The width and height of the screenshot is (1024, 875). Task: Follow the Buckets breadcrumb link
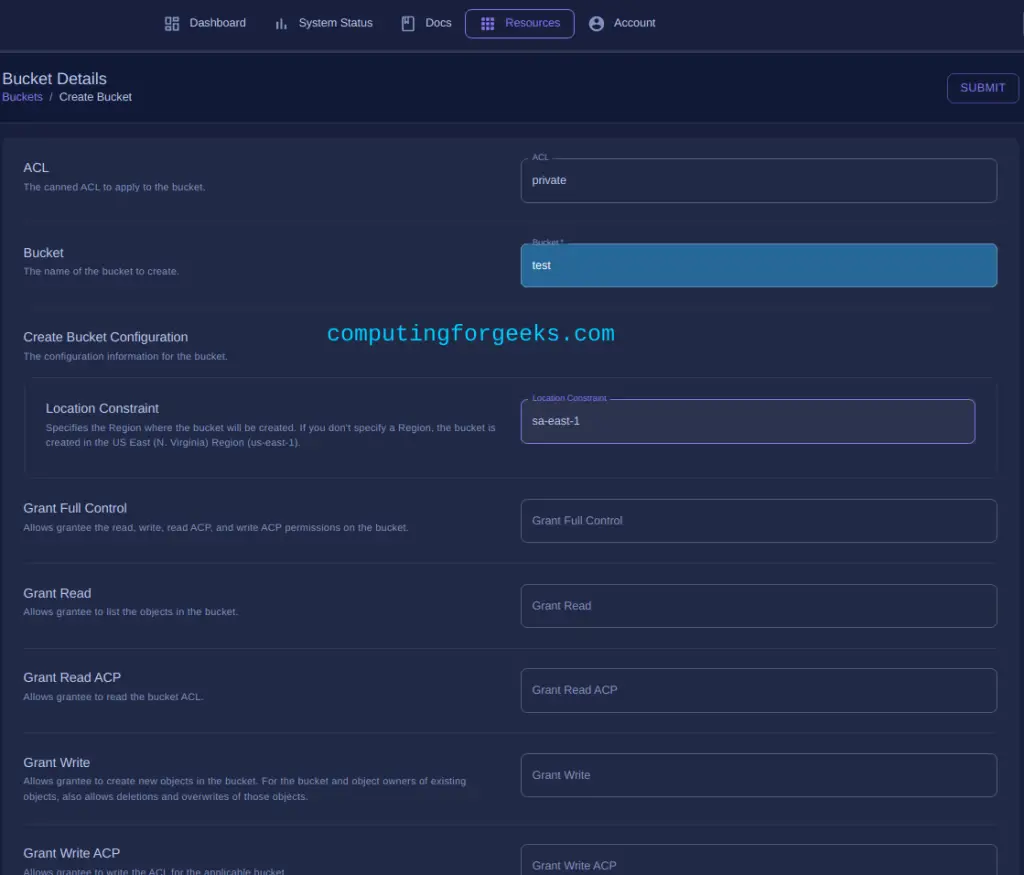coord(22,97)
